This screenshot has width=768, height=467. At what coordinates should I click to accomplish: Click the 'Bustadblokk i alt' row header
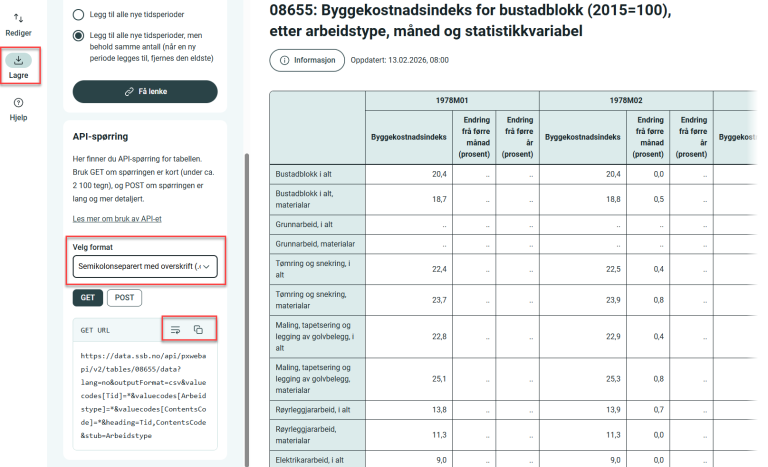click(x=317, y=174)
